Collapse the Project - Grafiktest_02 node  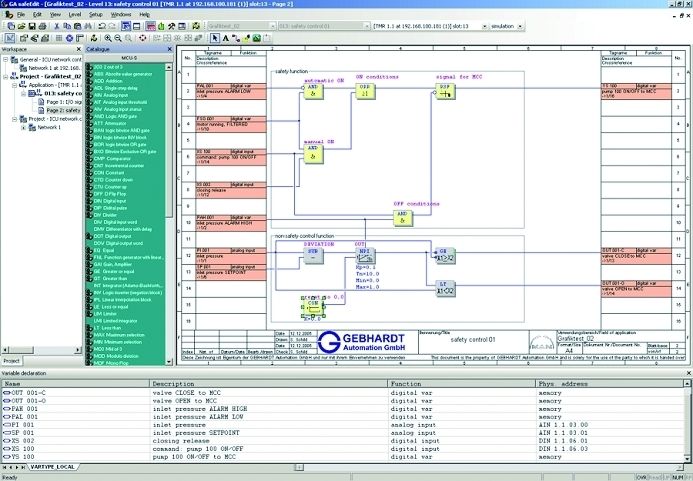6,76
